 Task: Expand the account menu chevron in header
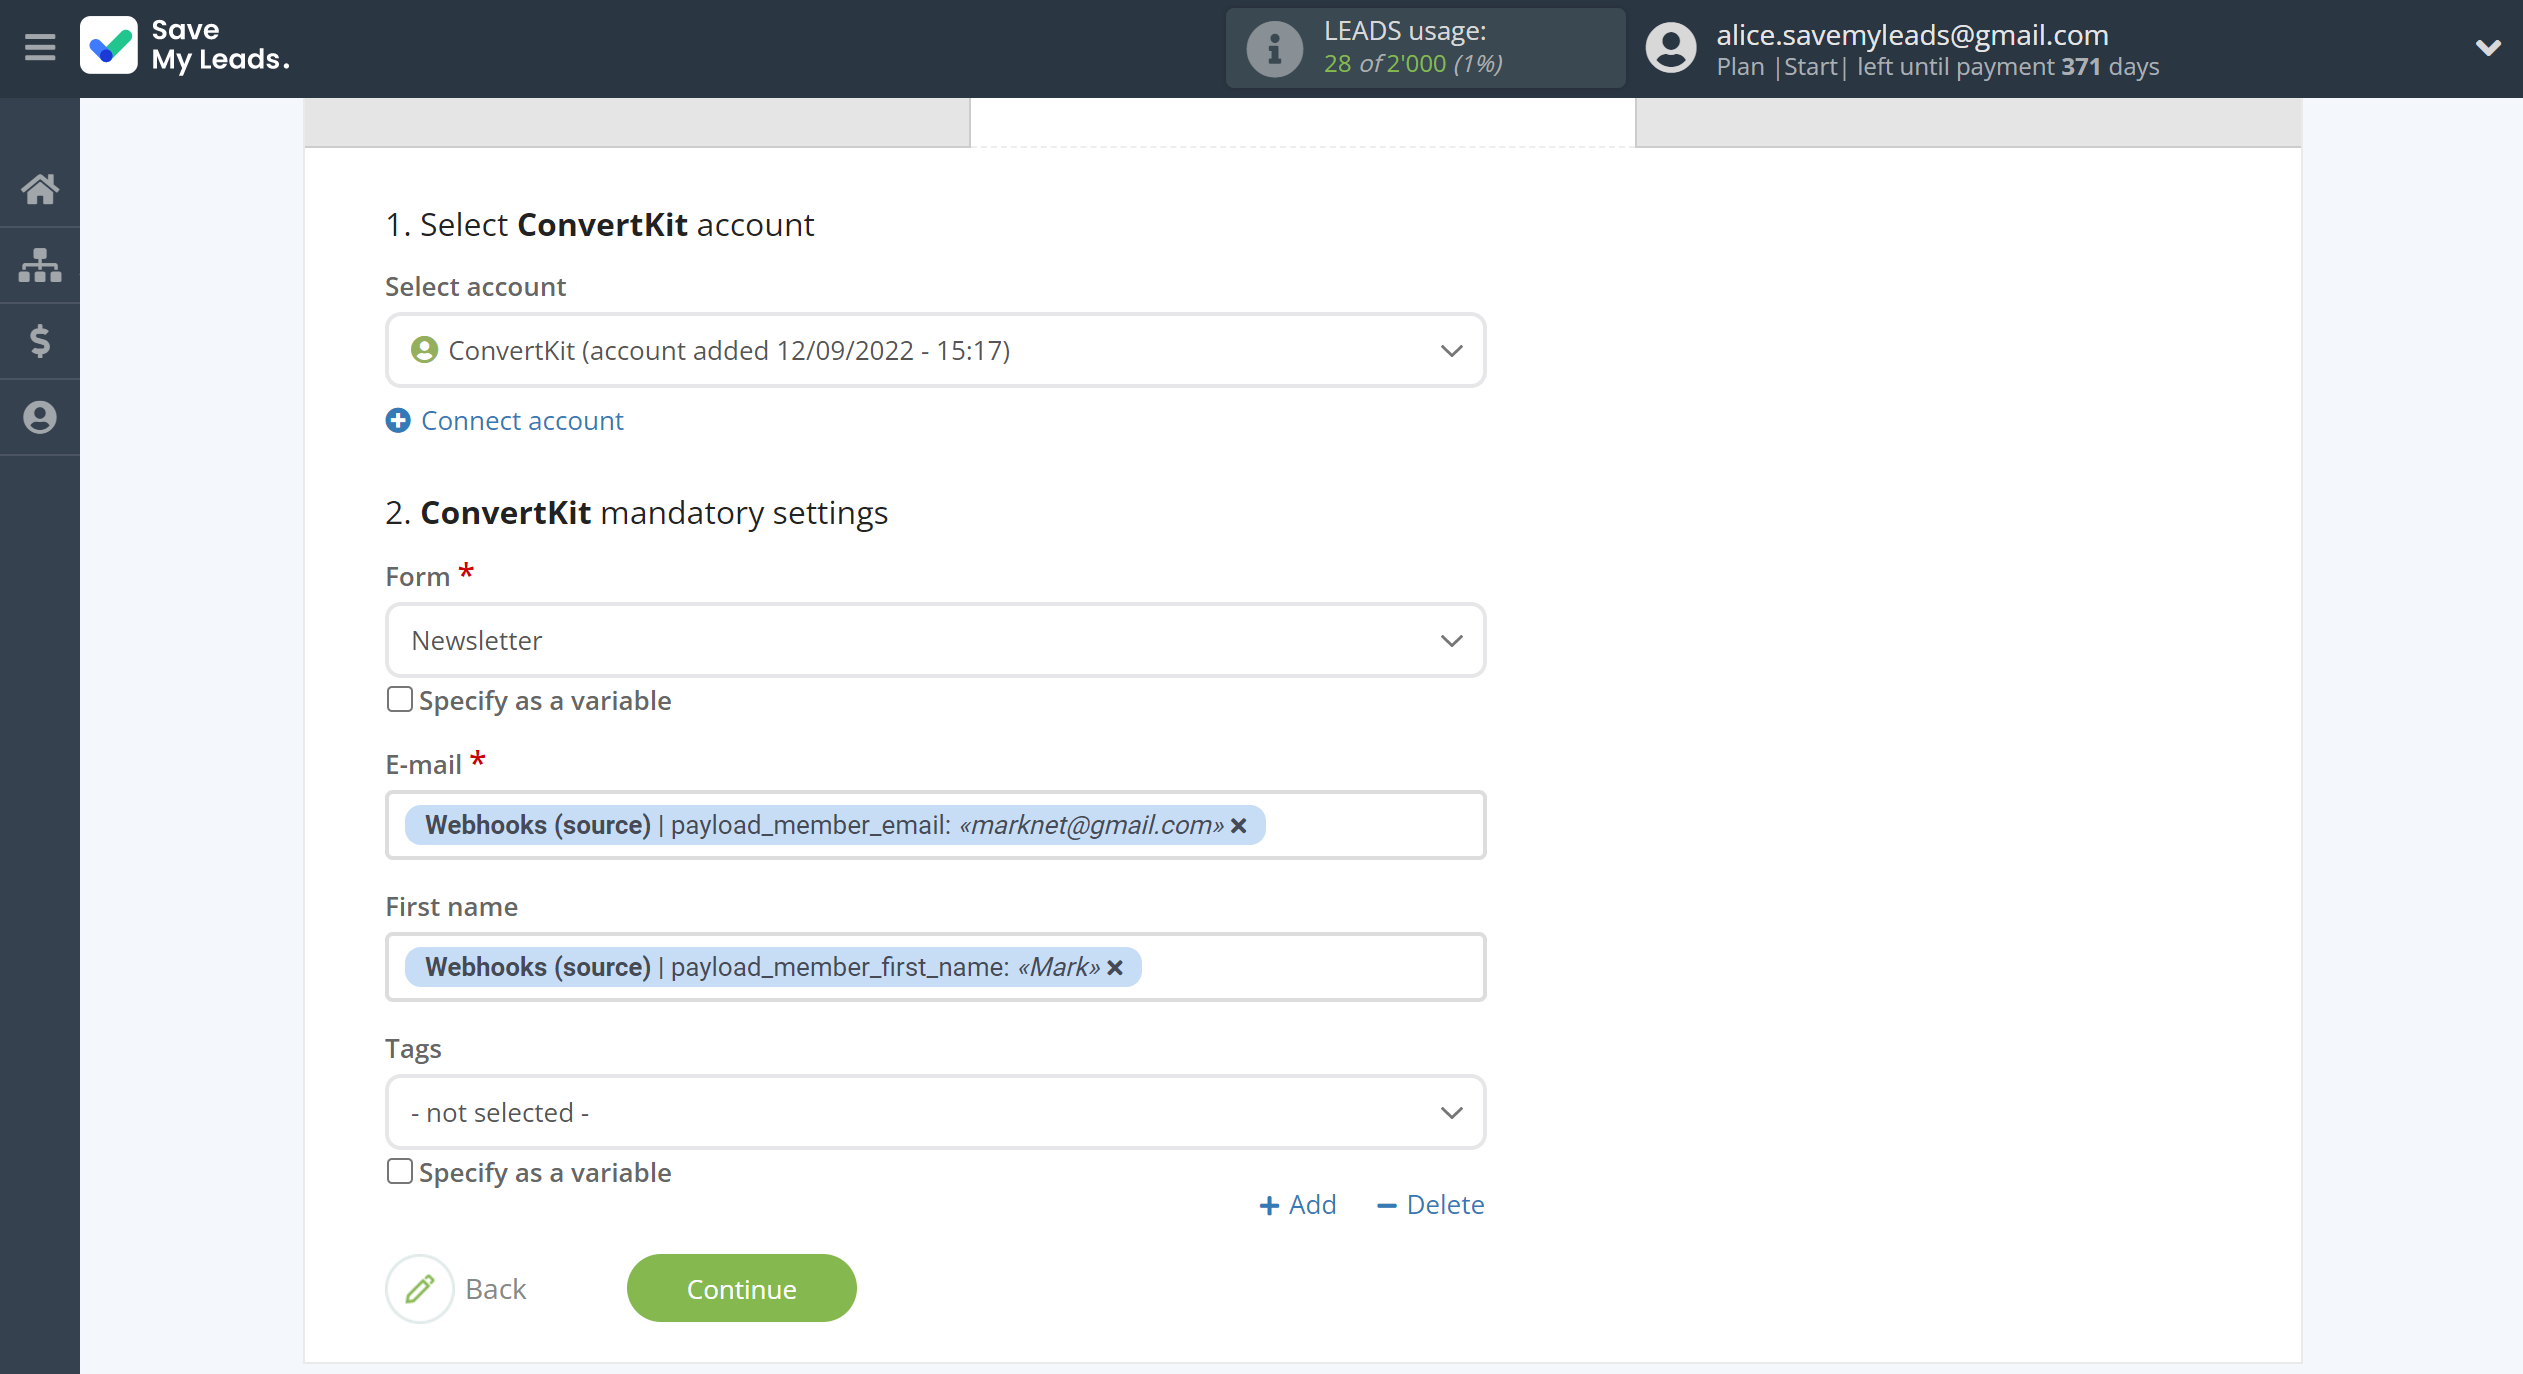[2488, 47]
